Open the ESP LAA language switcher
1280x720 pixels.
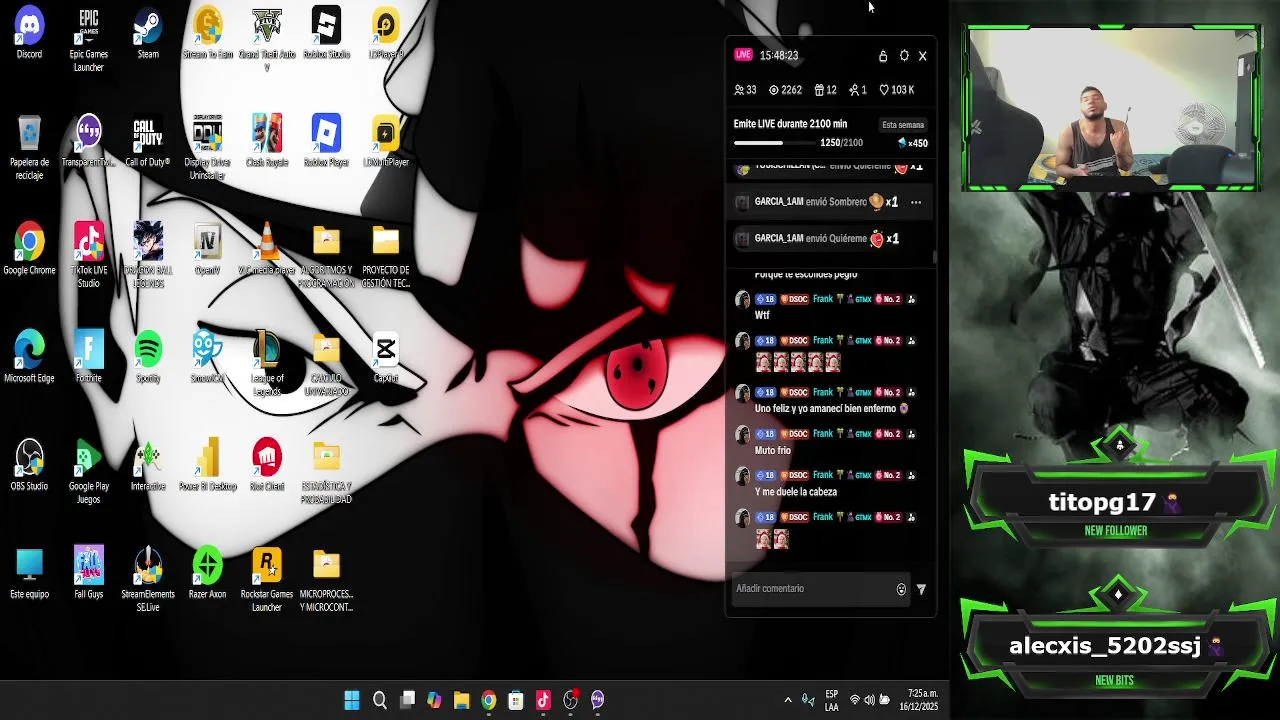831,700
